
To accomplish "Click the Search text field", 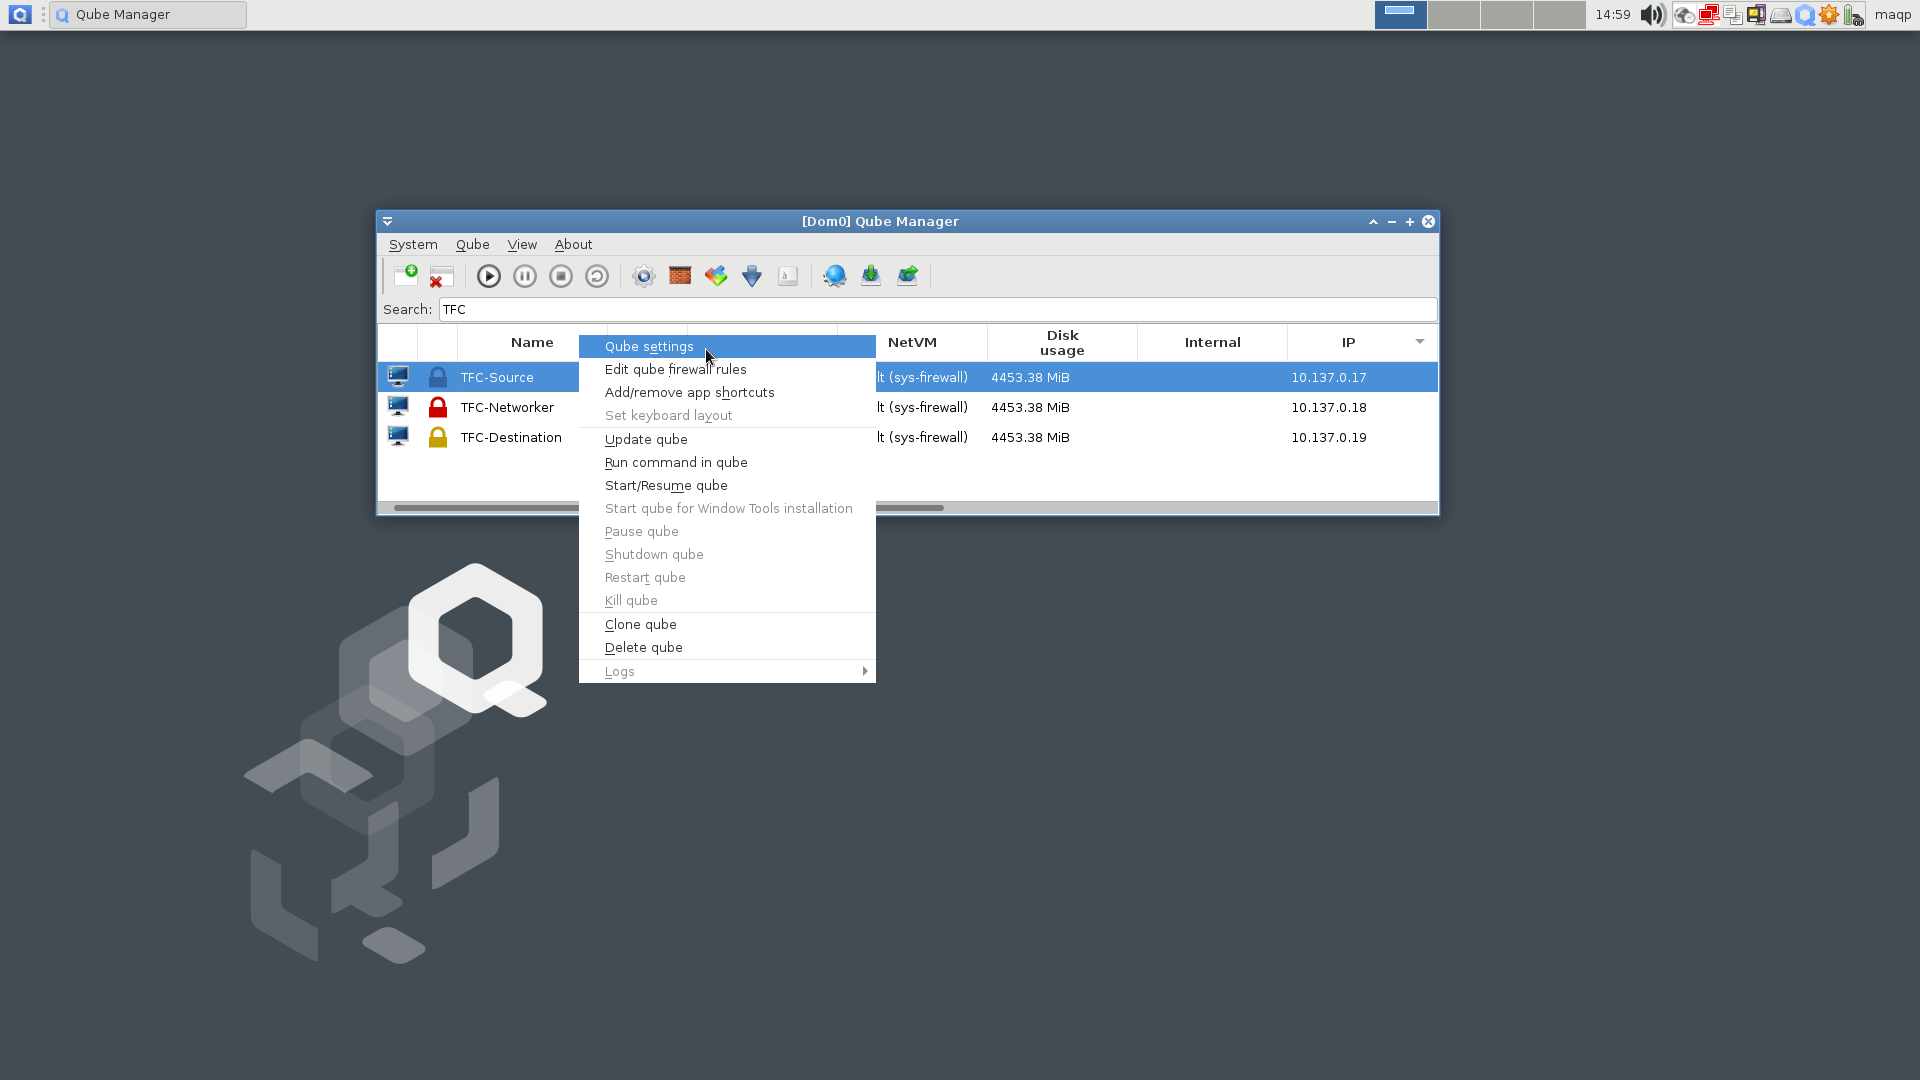I will pyautogui.click(x=937, y=310).
